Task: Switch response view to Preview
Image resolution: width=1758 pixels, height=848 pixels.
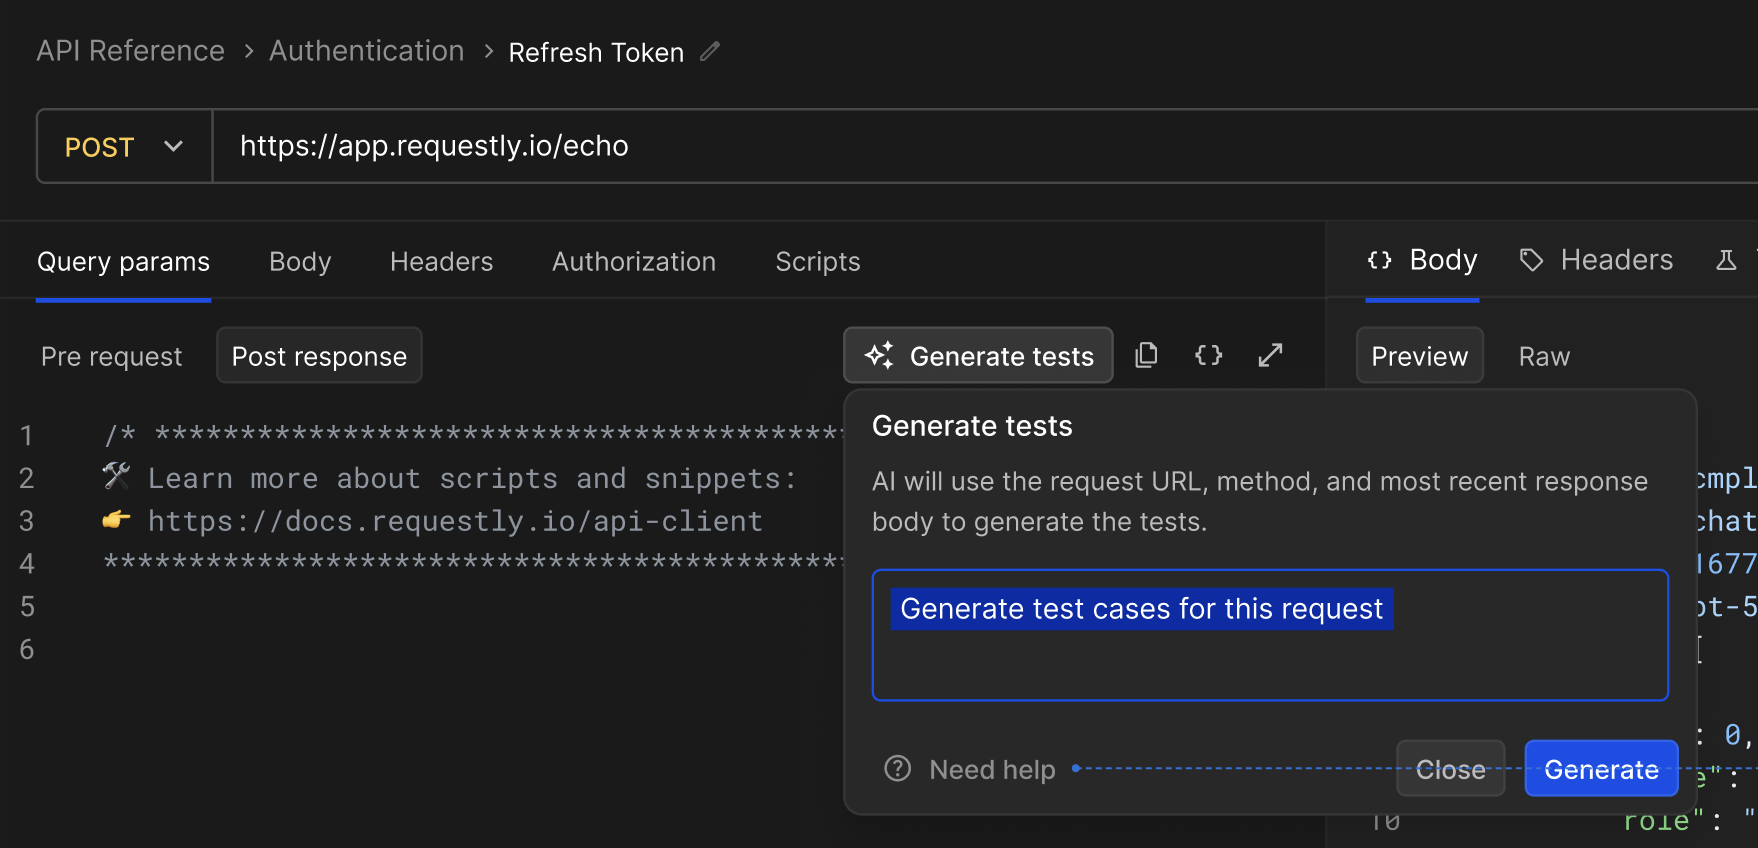Action: coord(1419,357)
